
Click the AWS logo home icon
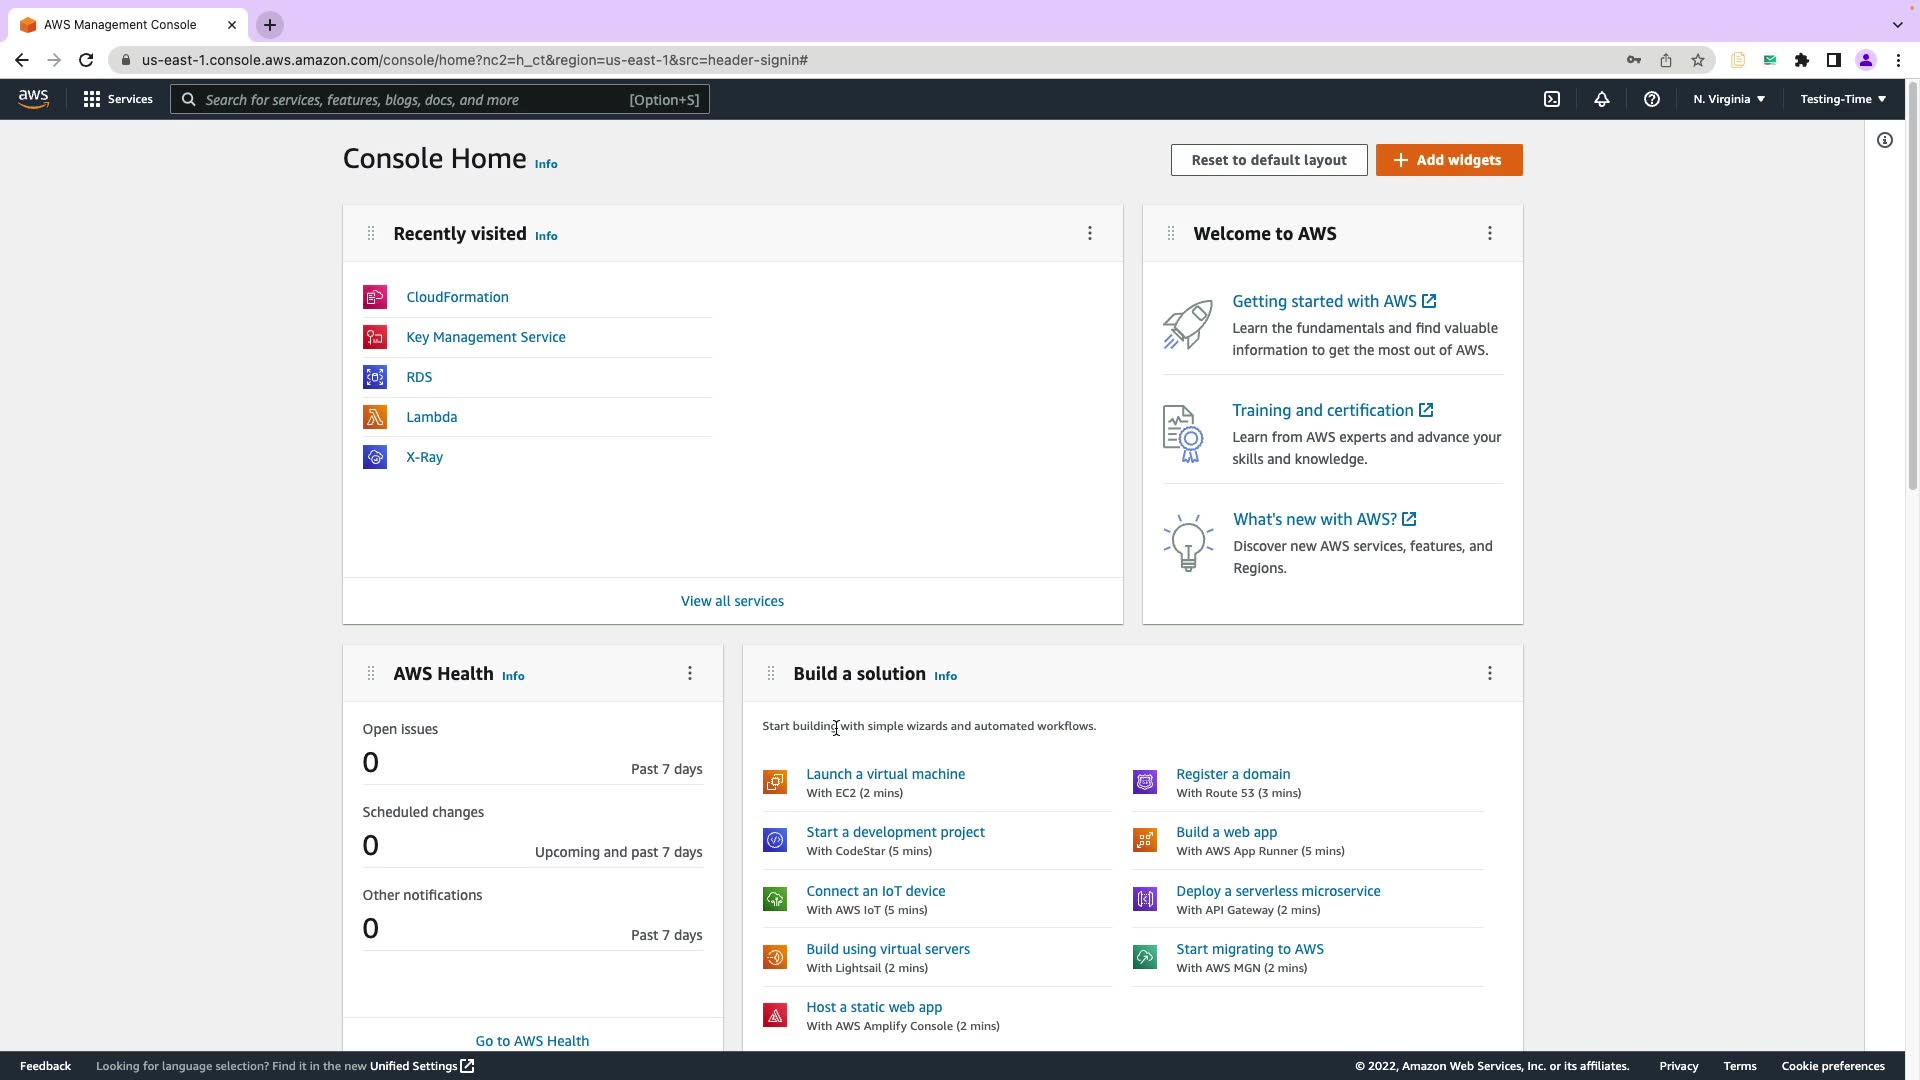[33, 99]
